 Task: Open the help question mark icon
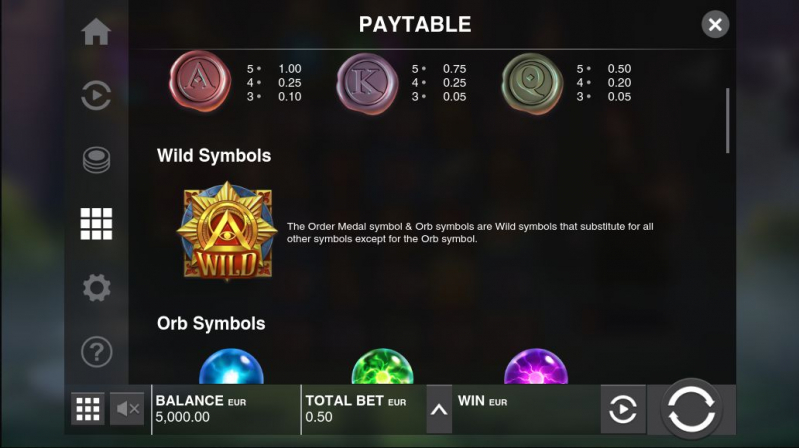(x=96, y=352)
